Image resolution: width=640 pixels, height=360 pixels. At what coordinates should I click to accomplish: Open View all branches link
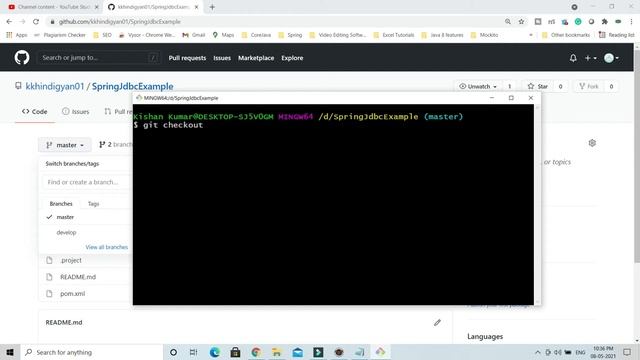pos(107,247)
